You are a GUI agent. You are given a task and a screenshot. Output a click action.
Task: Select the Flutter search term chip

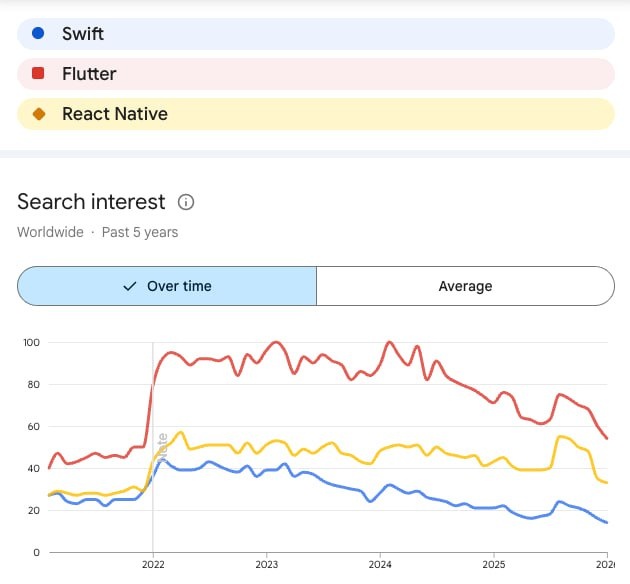coord(315,73)
